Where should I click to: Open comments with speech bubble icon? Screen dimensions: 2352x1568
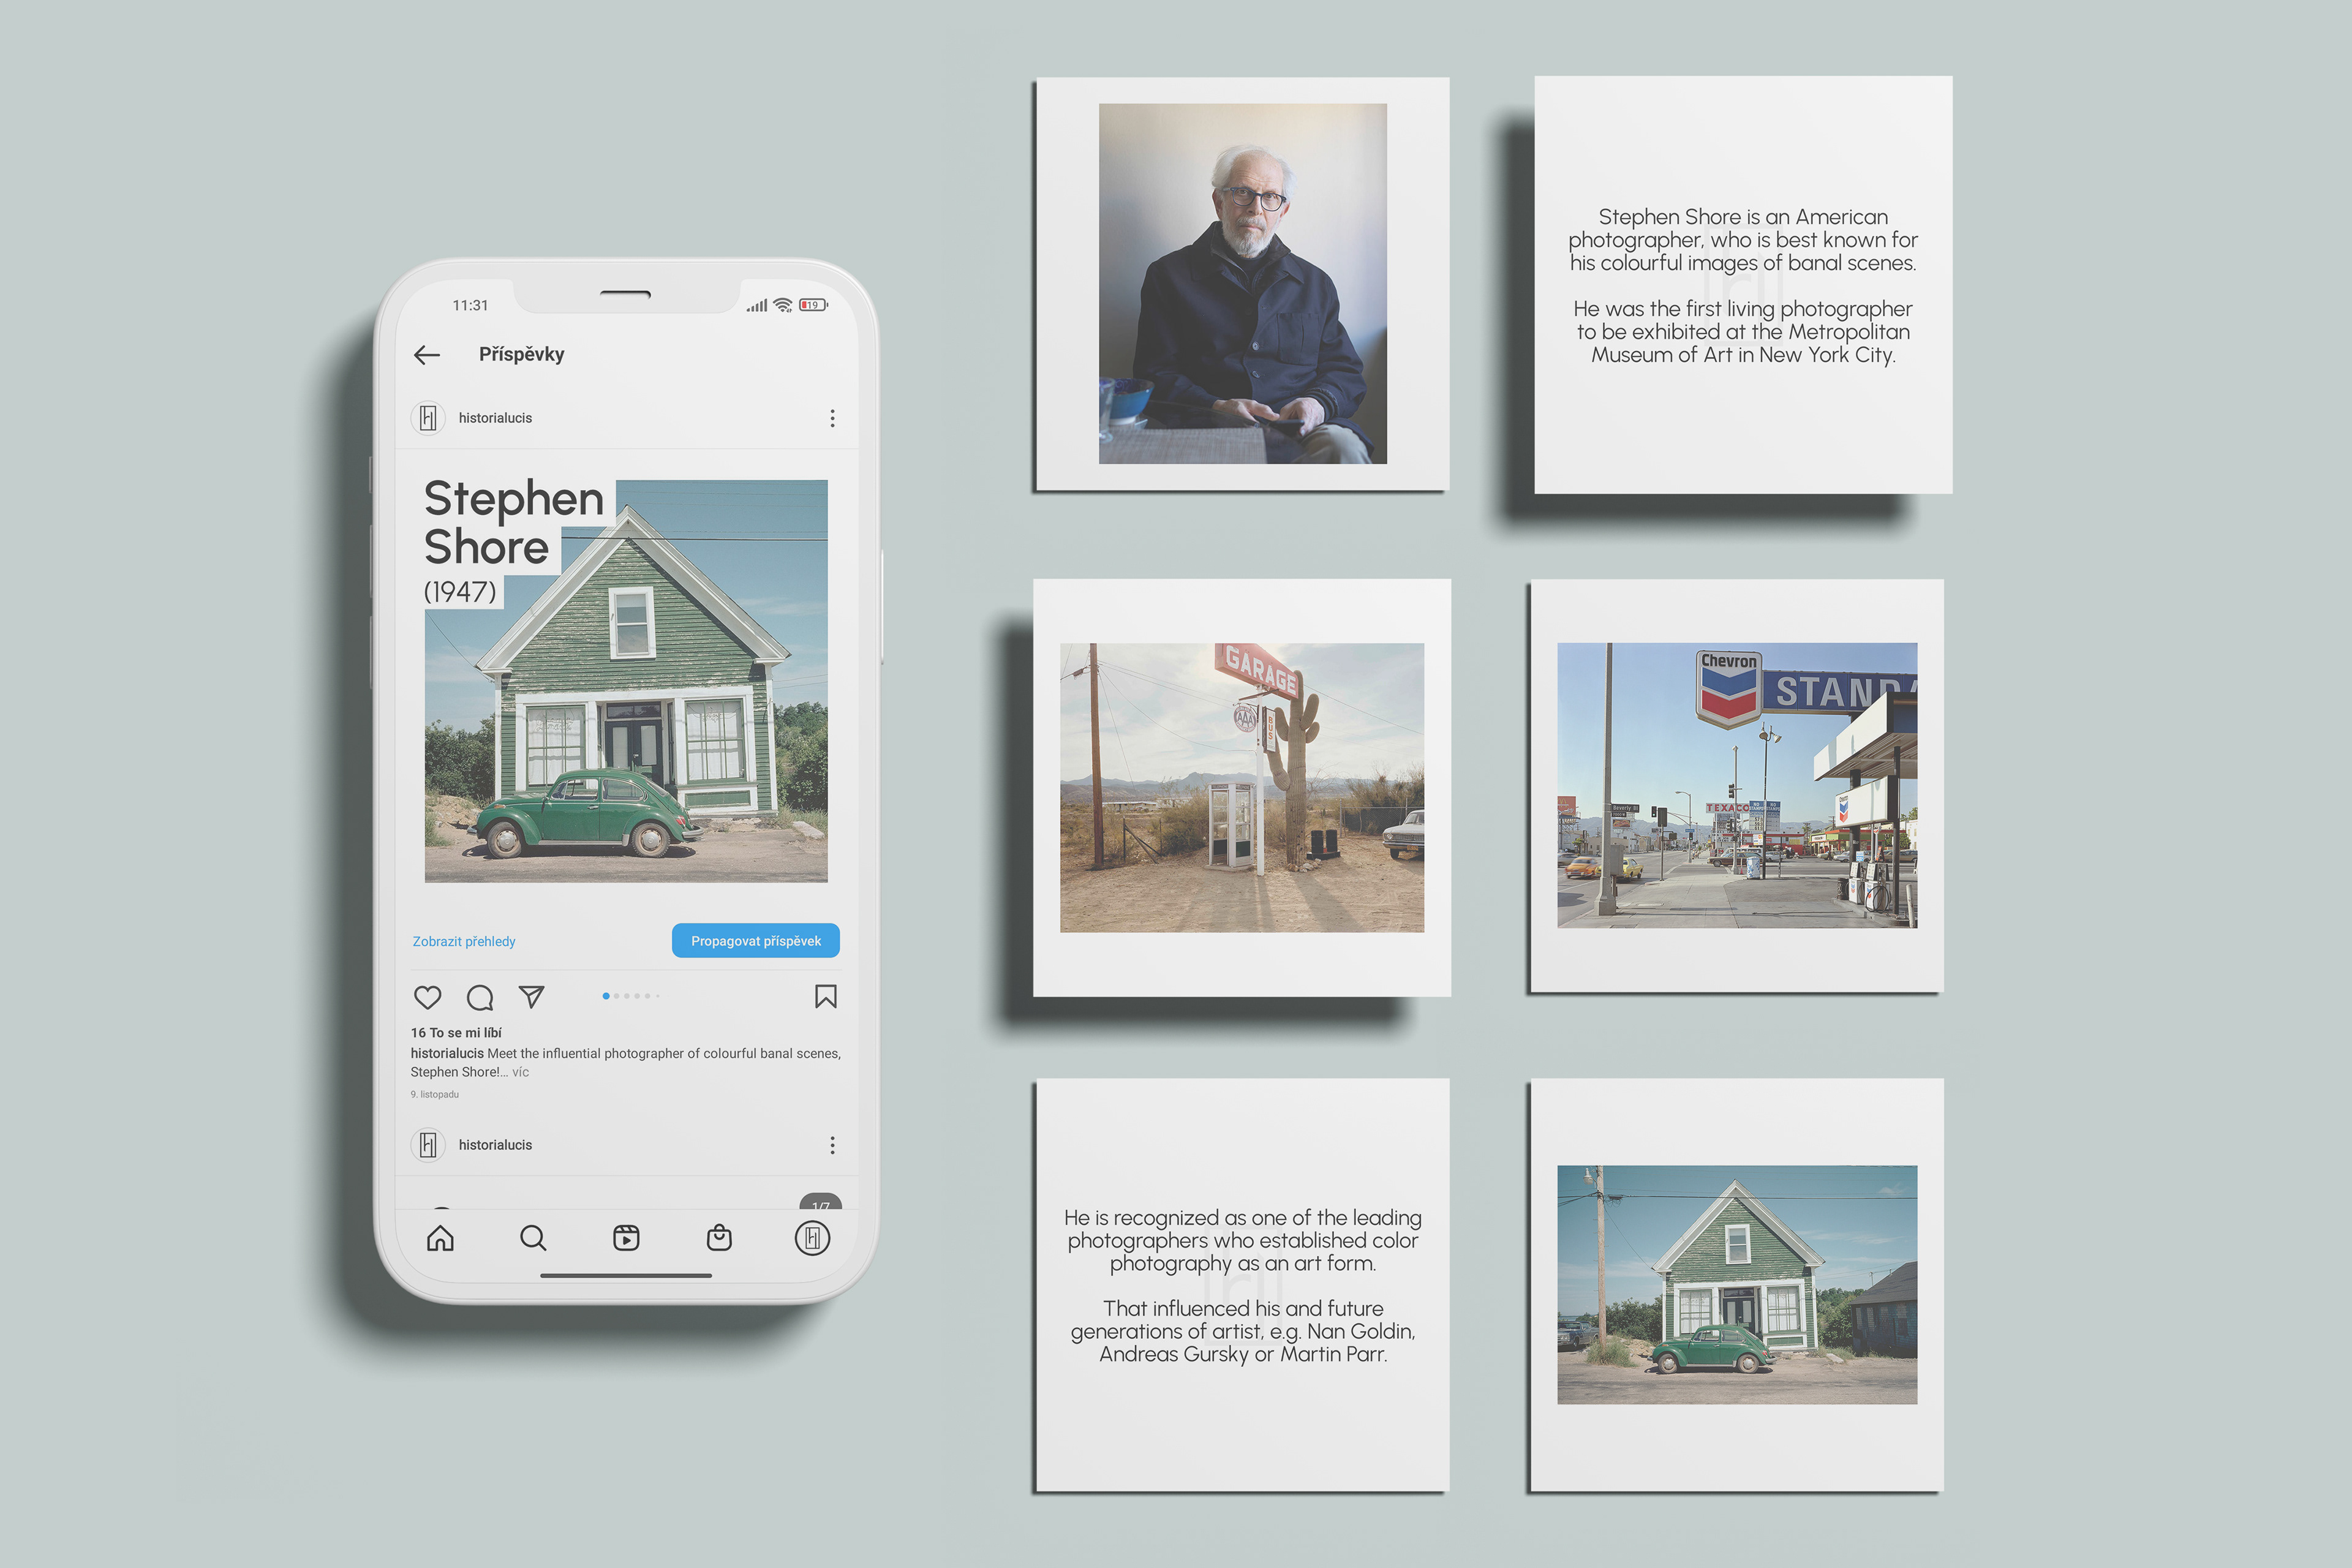point(480,997)
